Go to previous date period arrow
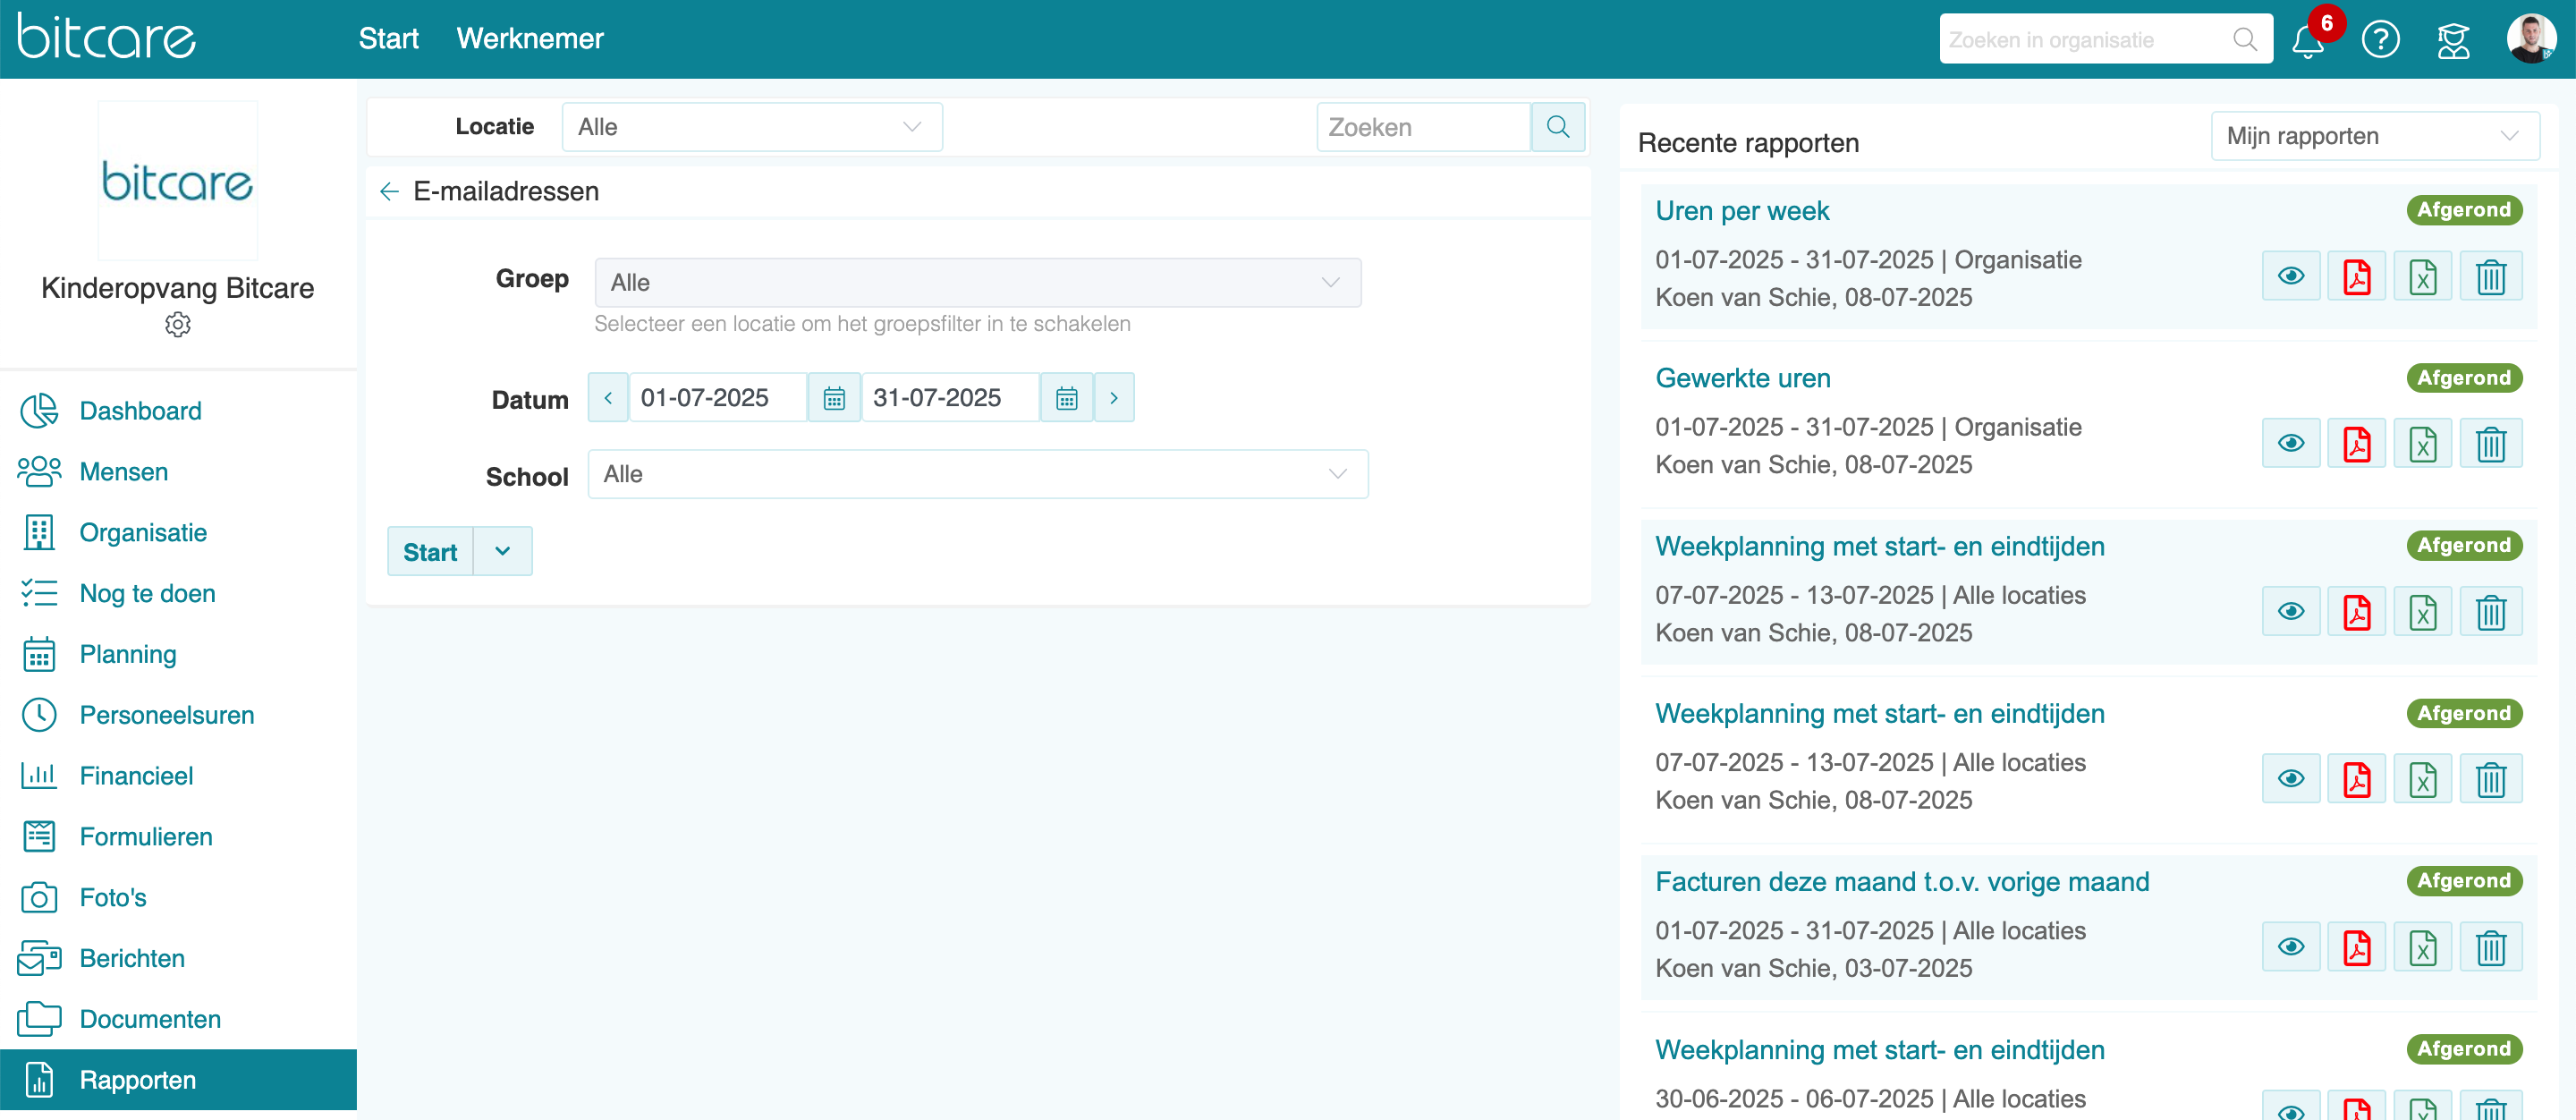The width and height of the screenshot is (2576, 1120). click(x=608, y=398)
